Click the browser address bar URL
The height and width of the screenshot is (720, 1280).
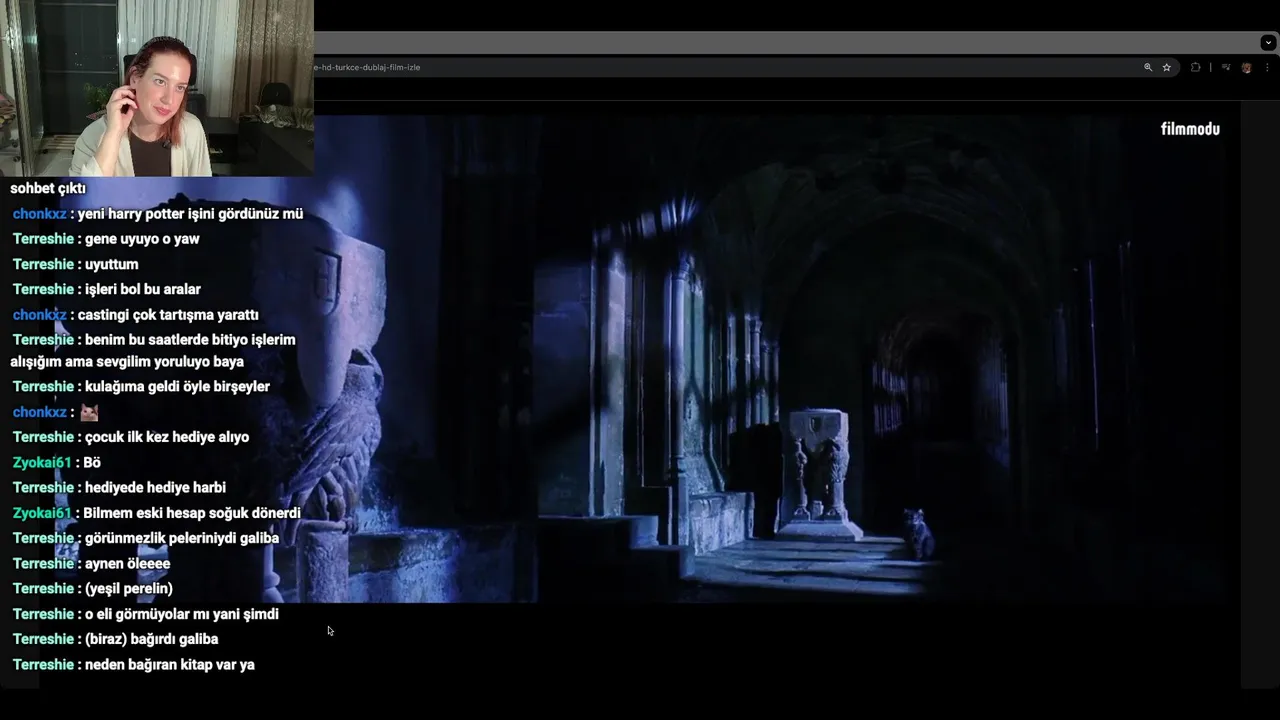tap(367, 67)
